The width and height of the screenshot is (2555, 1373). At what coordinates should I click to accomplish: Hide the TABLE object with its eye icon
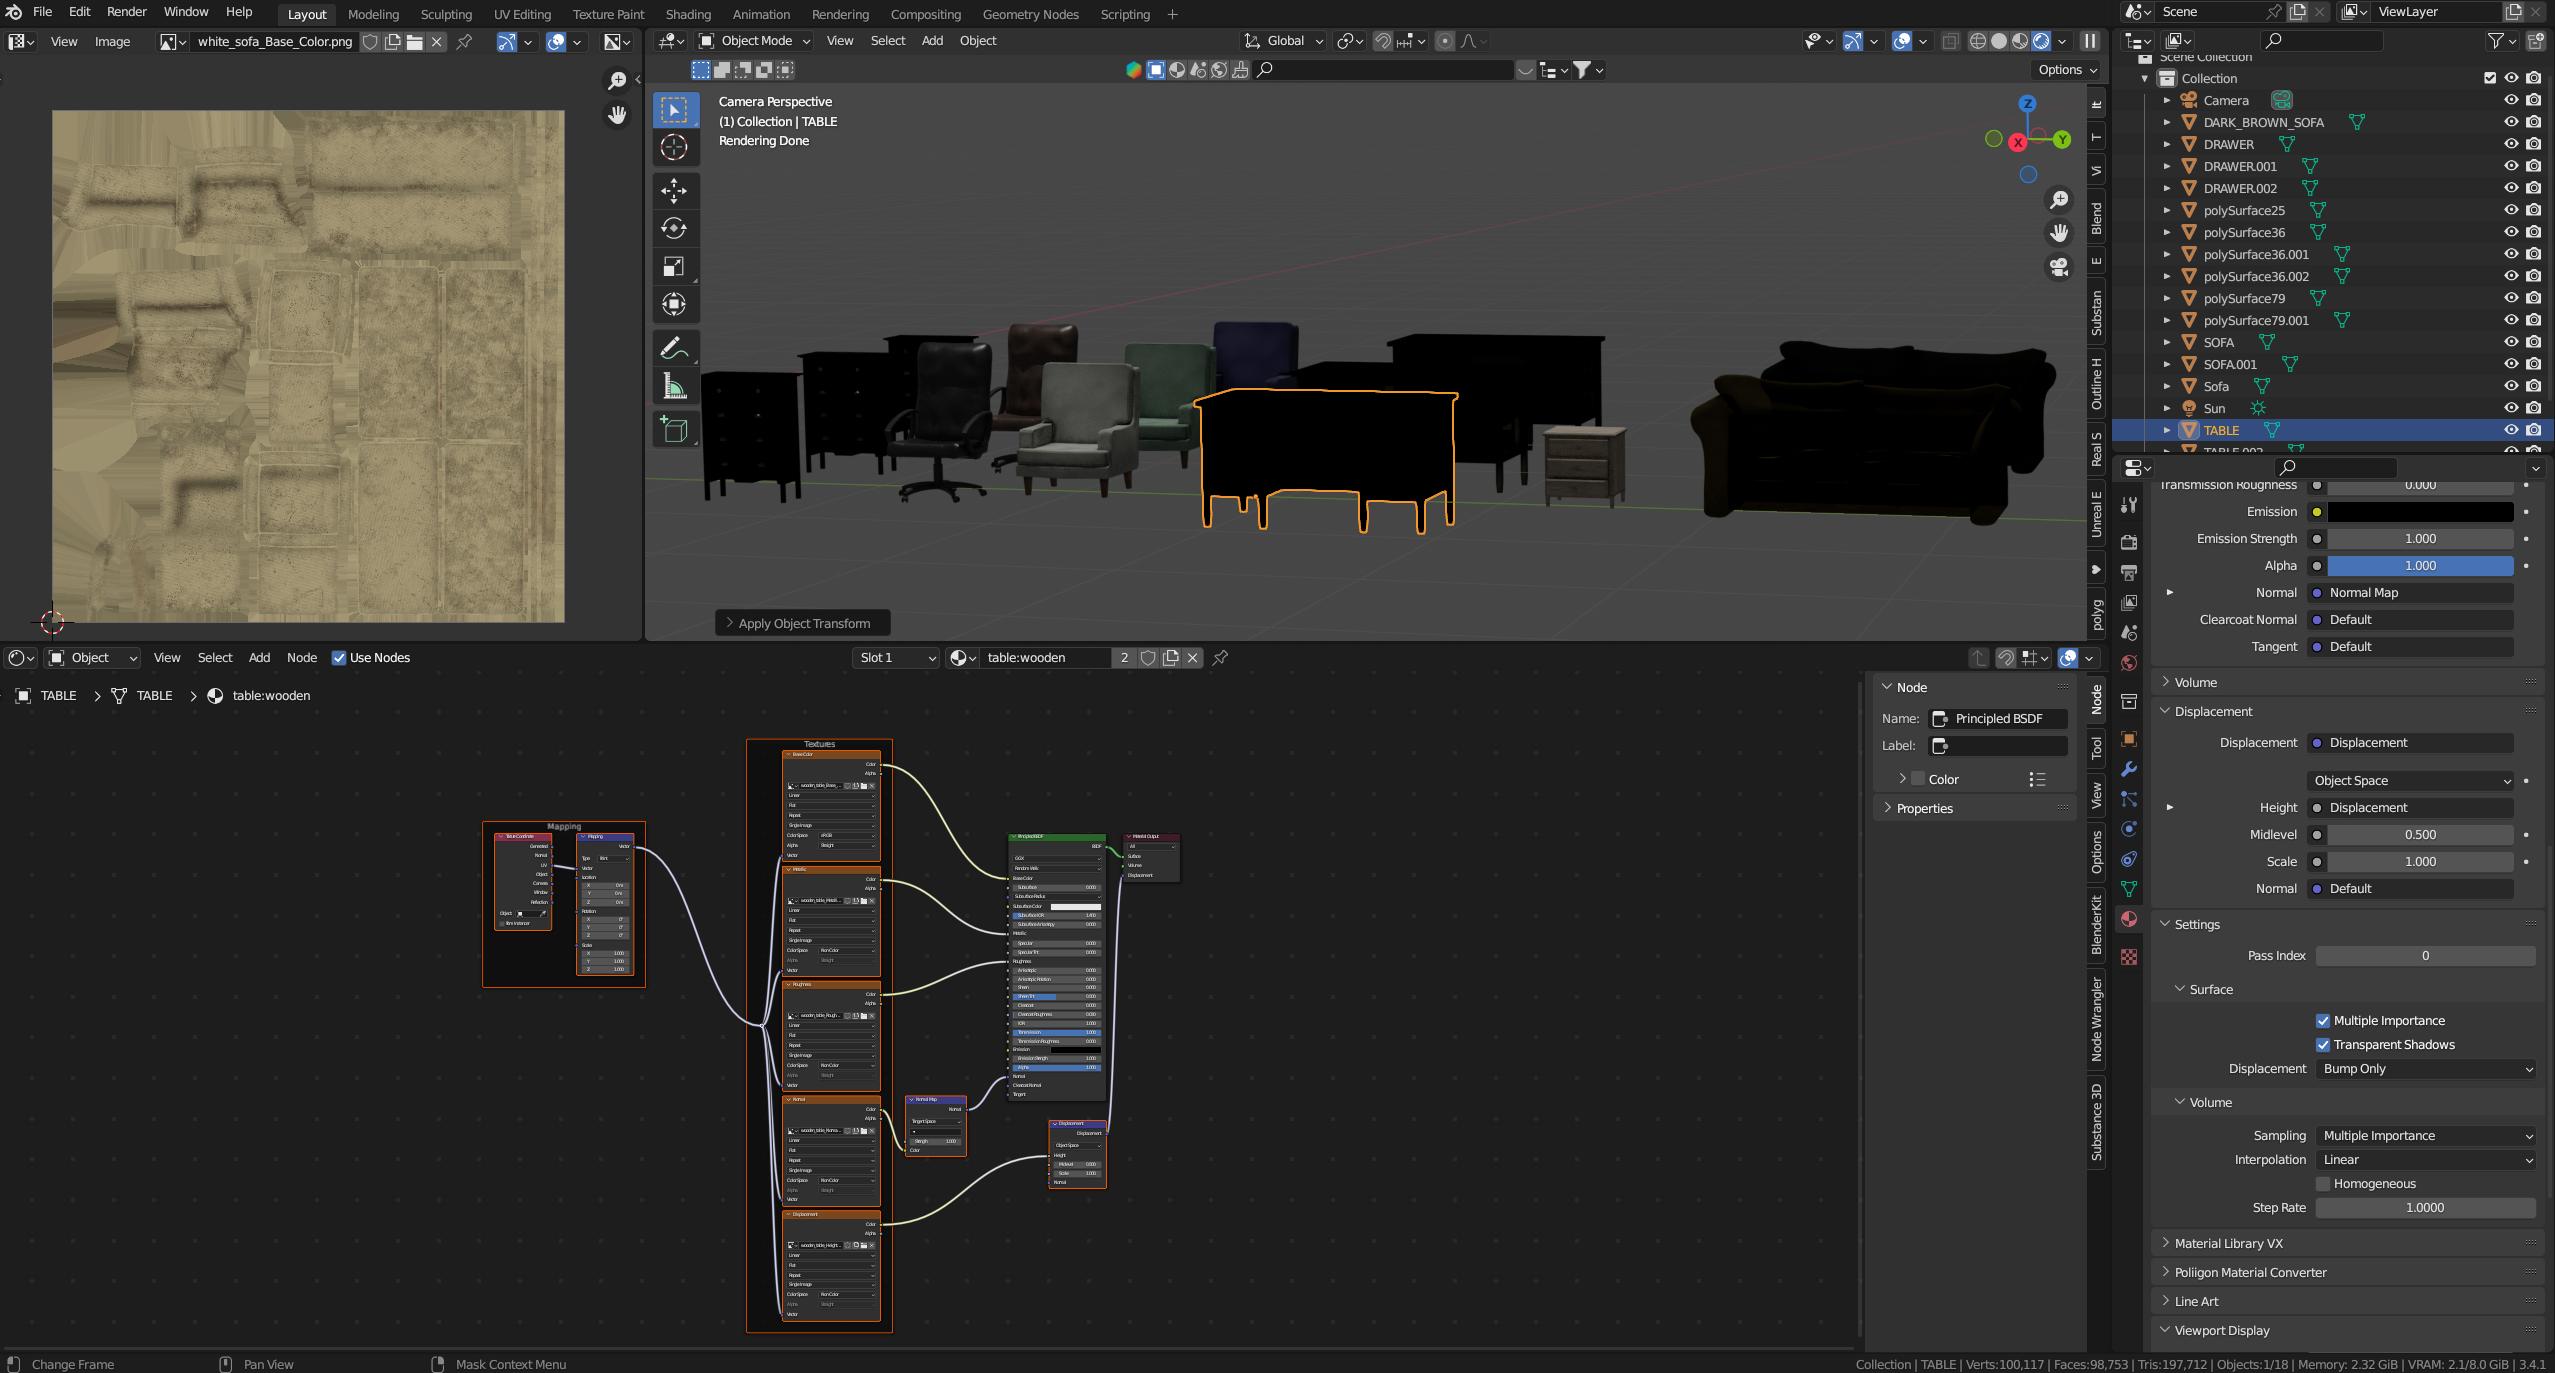click(x=2511, y=430)
